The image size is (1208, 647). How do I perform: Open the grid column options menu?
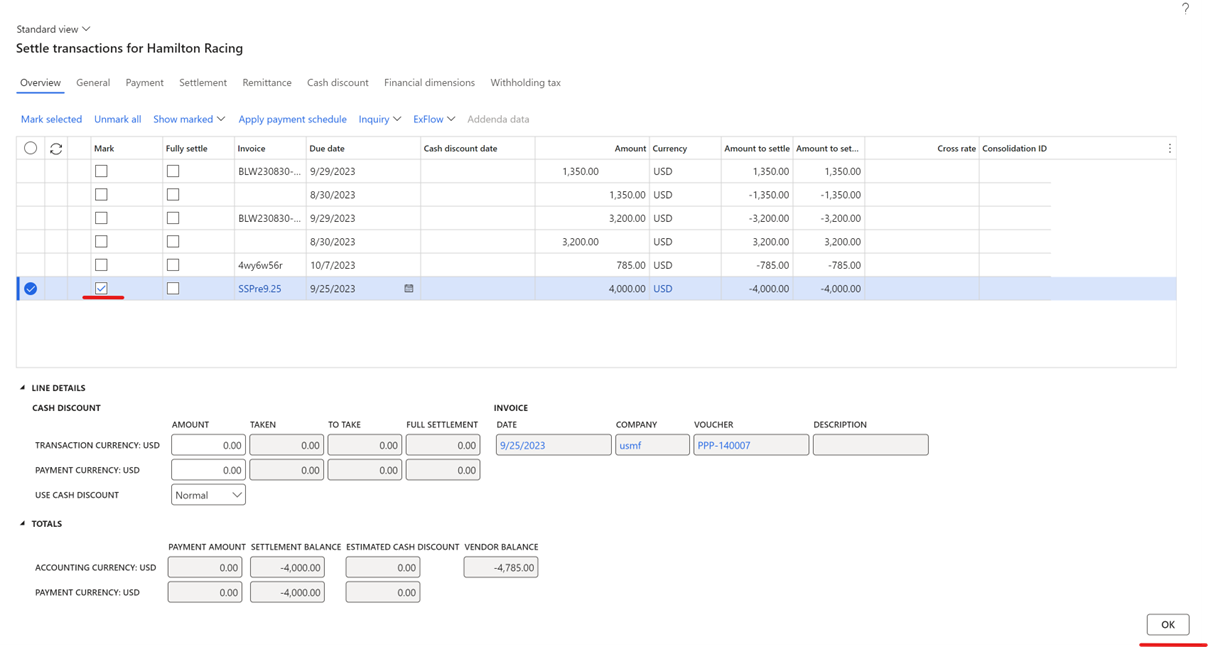click(1169, 148)
